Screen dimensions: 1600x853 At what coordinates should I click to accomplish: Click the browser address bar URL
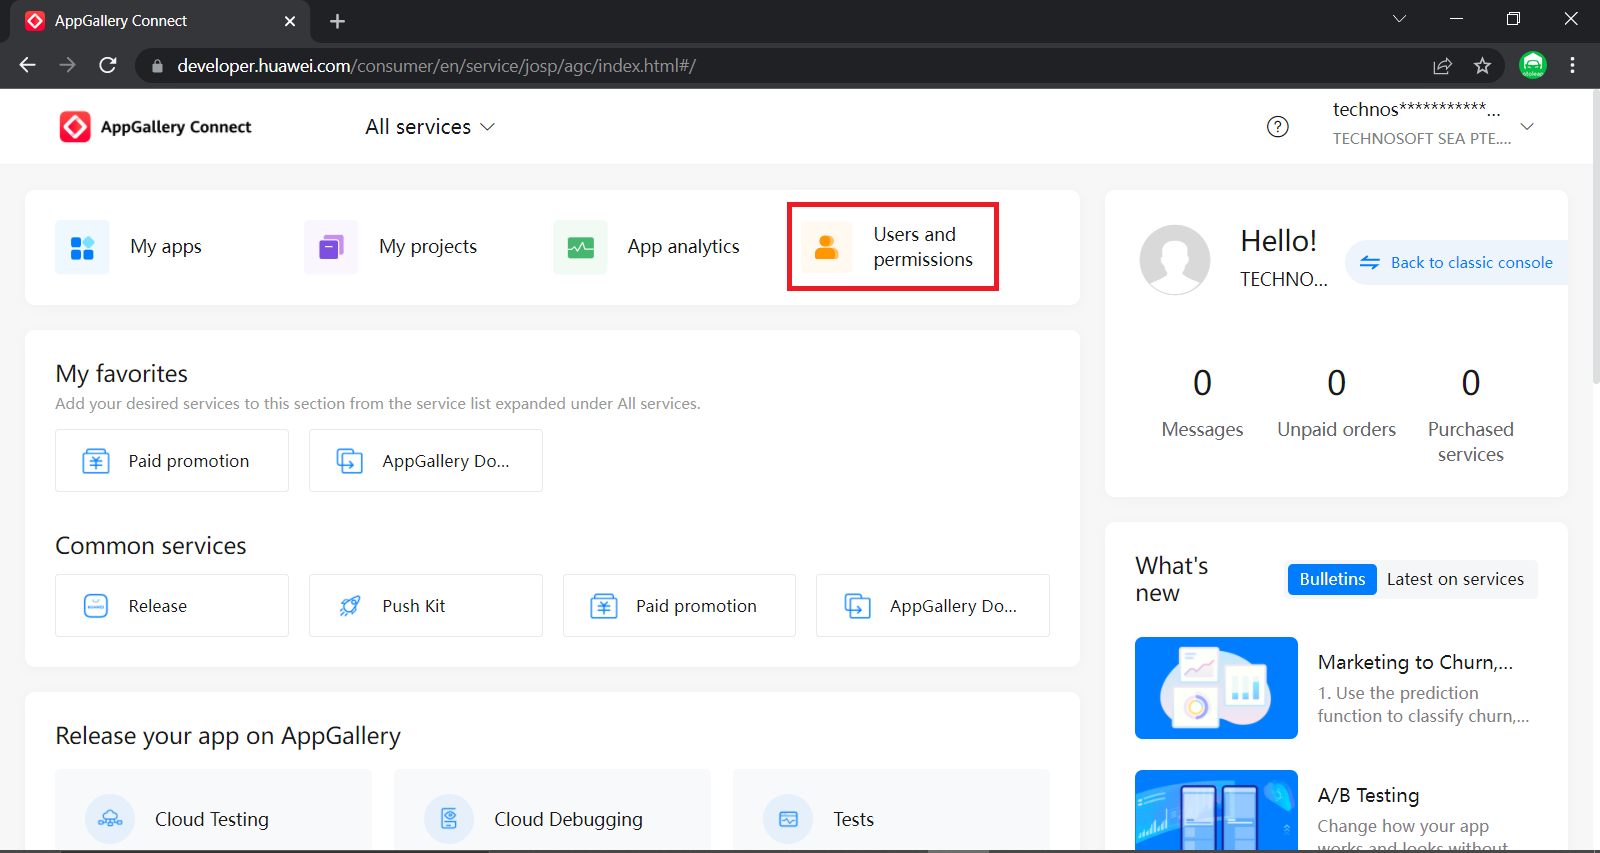coord(436,66)
